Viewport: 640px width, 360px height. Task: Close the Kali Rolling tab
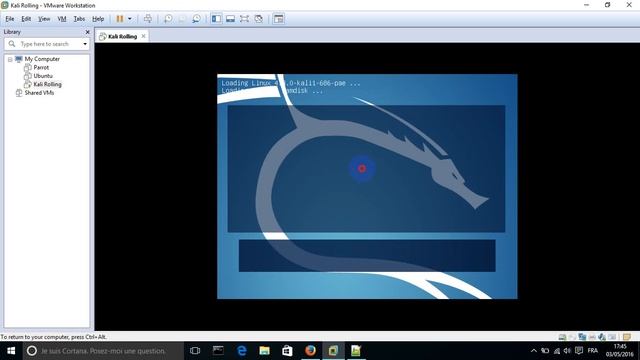click(143, 36)
